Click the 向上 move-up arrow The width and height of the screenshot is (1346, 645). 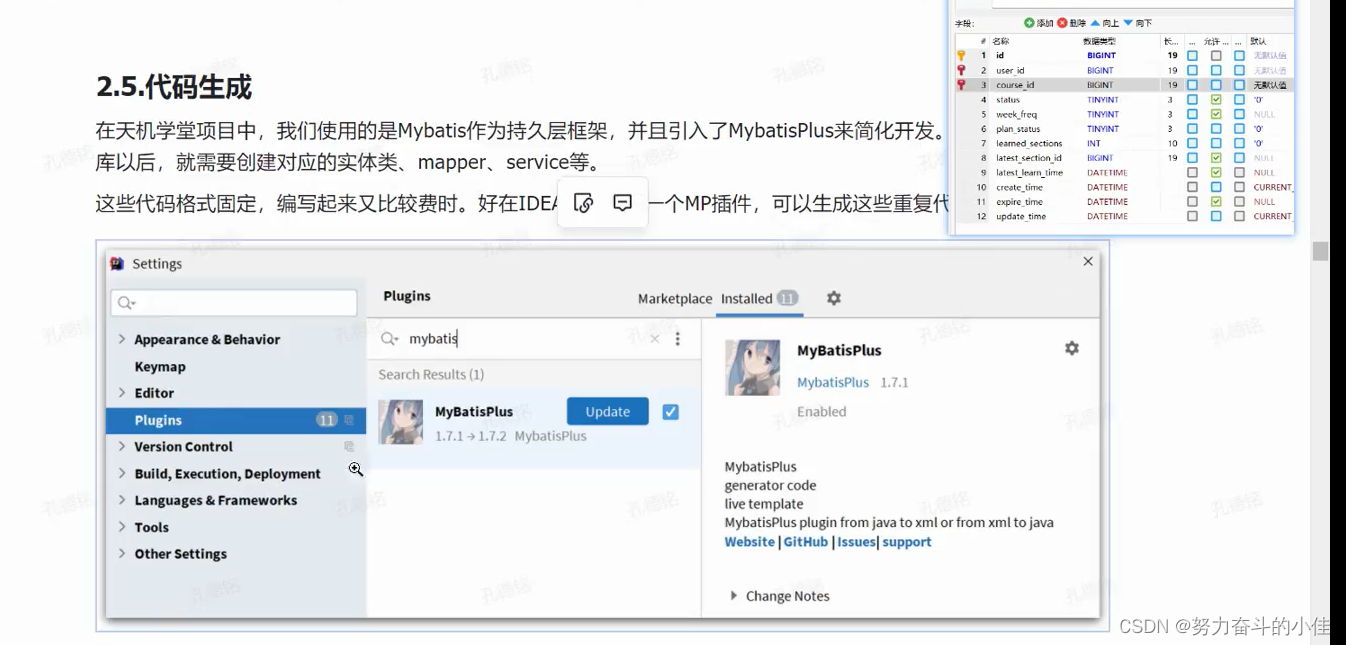[x=1095, y=23]
